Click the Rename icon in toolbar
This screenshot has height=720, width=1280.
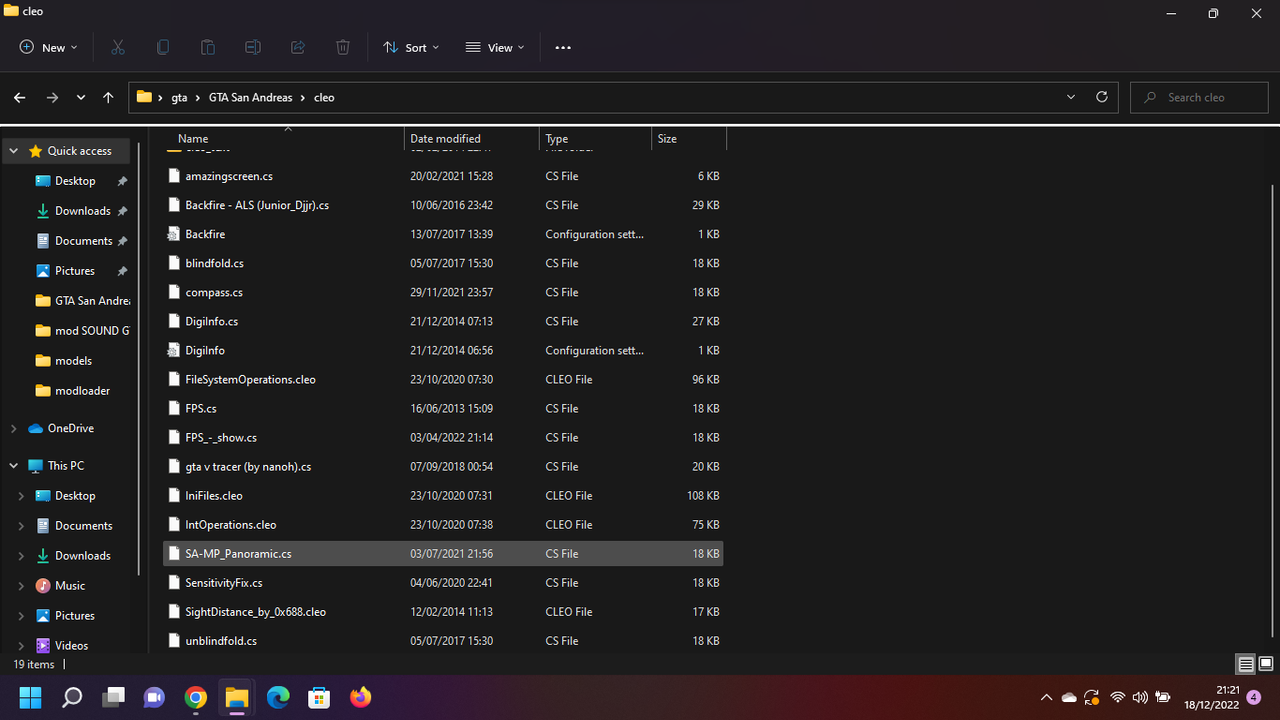tap(253, 47)
